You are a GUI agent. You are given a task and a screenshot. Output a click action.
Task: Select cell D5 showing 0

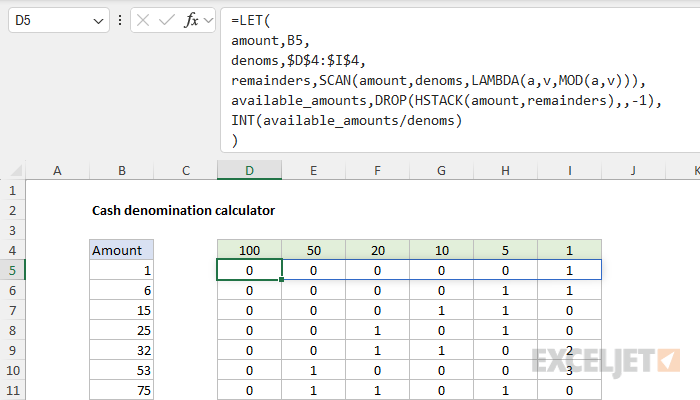250,270
